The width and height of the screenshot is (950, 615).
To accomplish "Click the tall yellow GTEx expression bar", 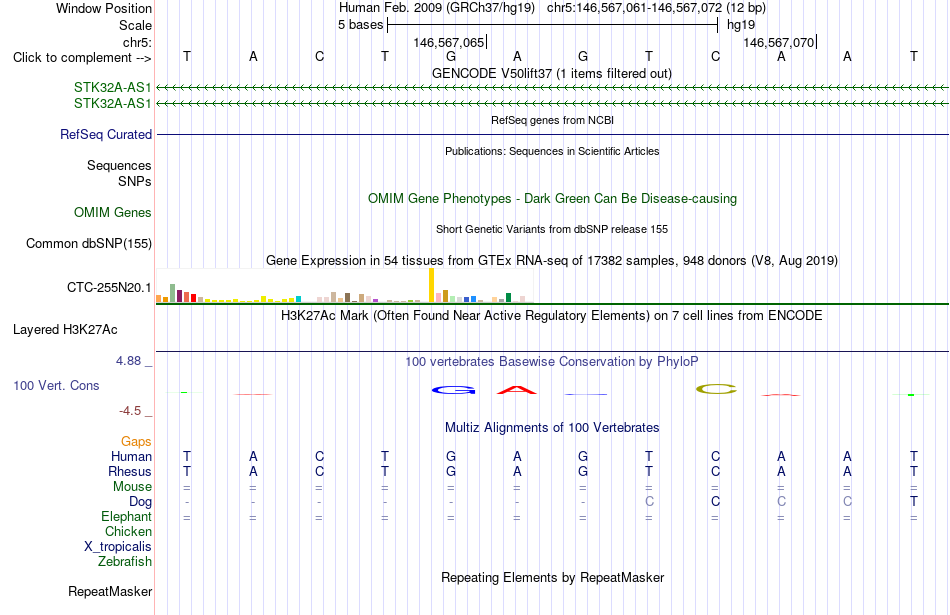I will tap(431, 285).
